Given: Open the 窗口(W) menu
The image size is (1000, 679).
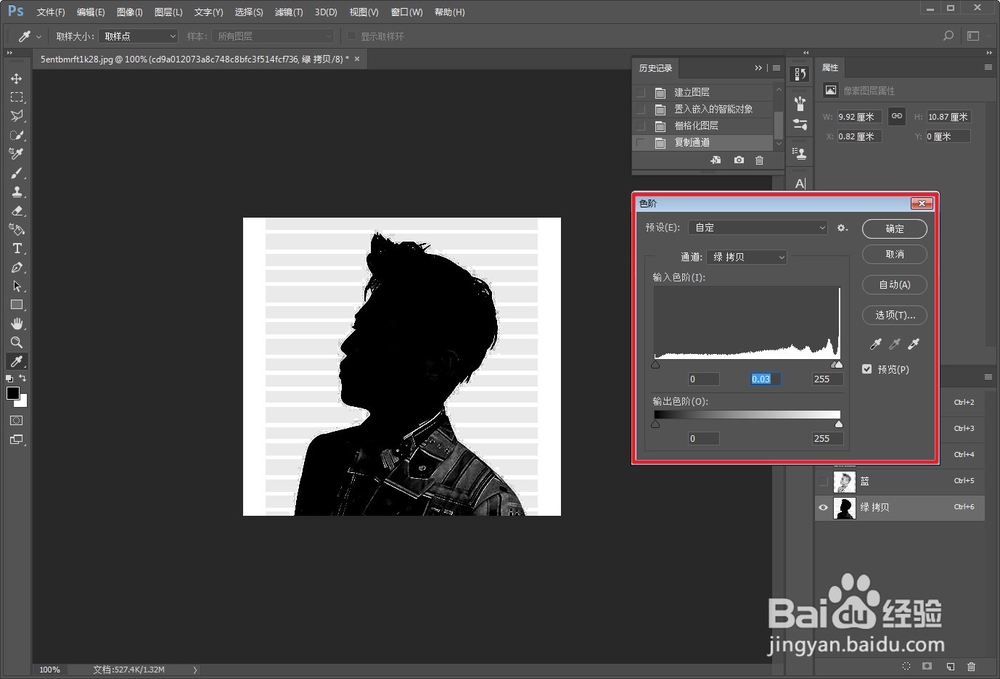Looking at the screenshot, I should pyautogui.click(x=406, y=12).
